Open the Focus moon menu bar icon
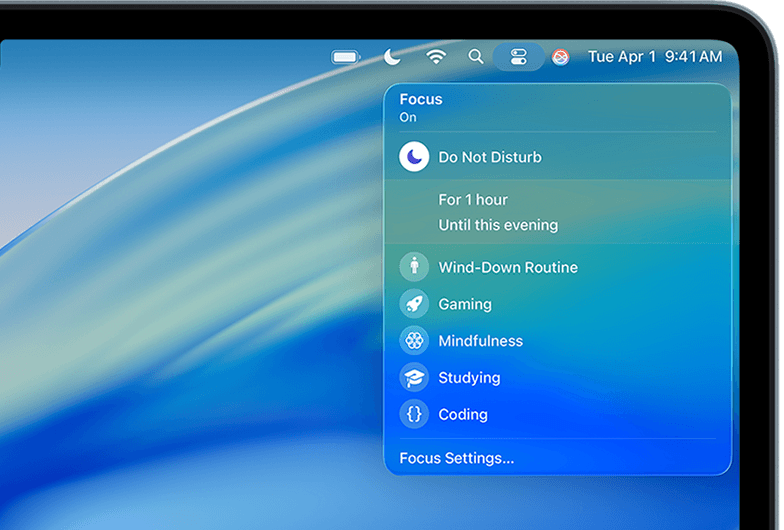784x530 pixels. [392, 56]
